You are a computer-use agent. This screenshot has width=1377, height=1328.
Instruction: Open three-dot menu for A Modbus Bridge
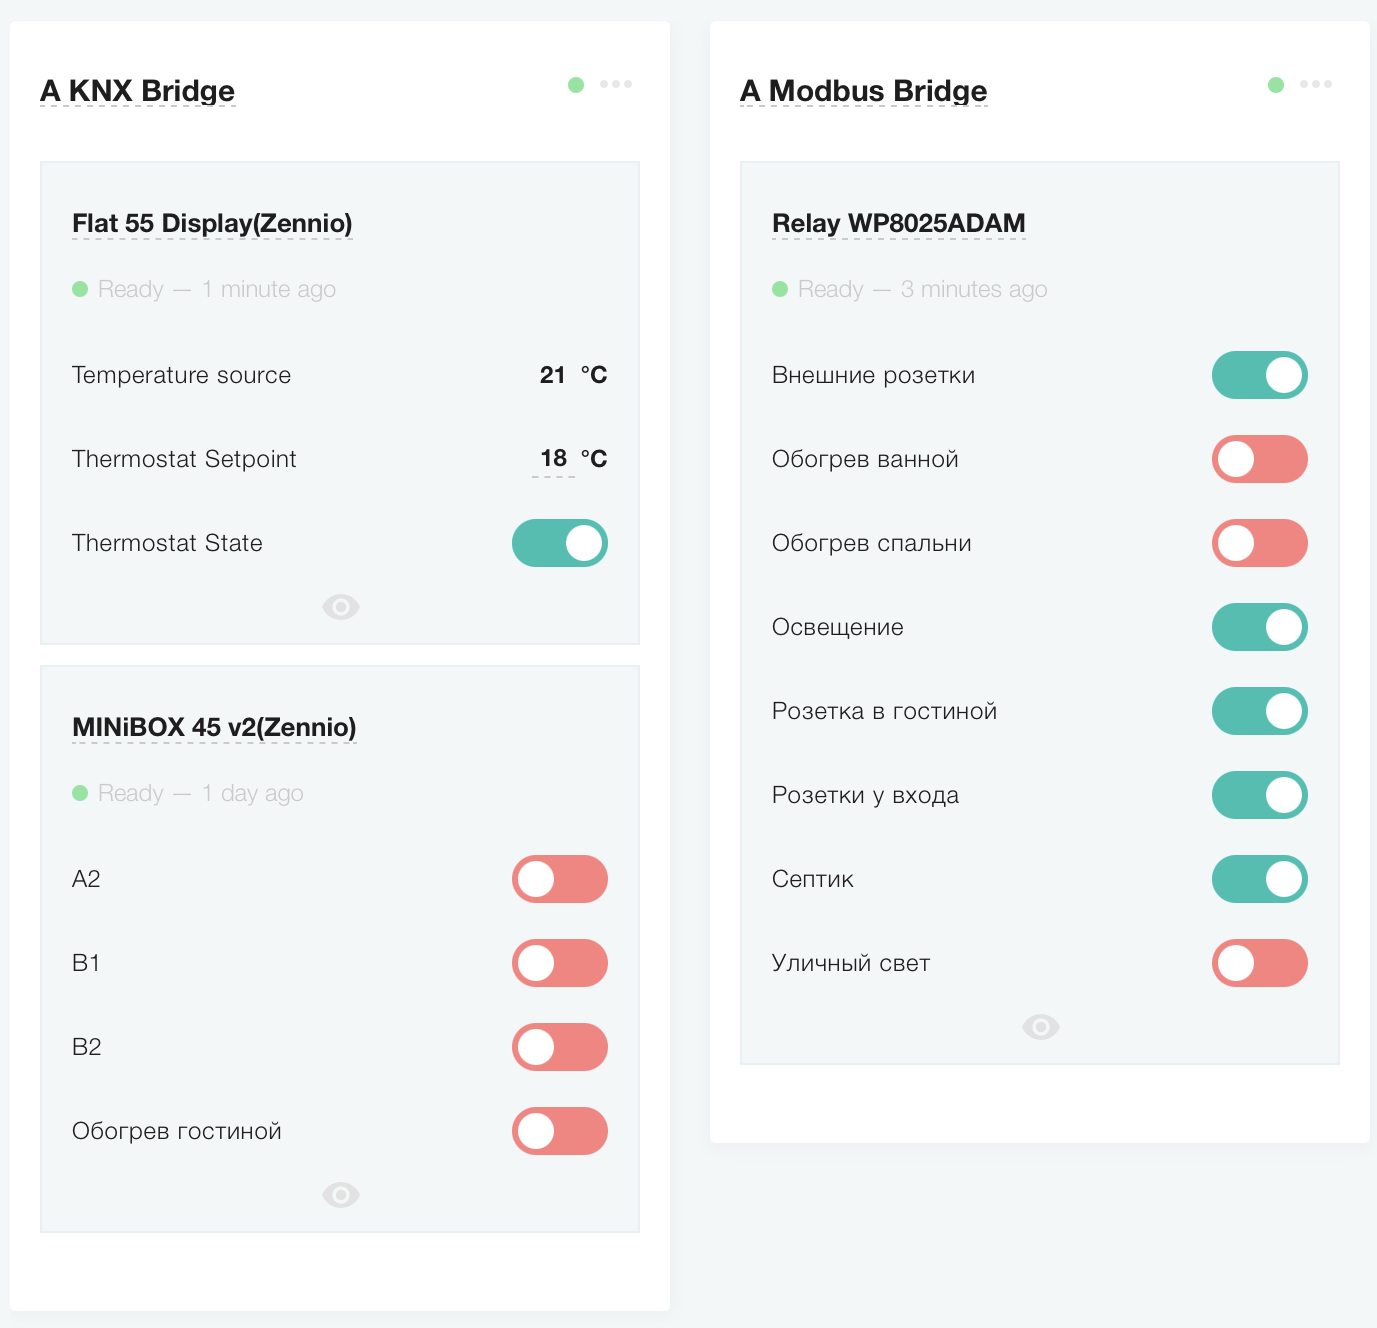pos(1316,84)
